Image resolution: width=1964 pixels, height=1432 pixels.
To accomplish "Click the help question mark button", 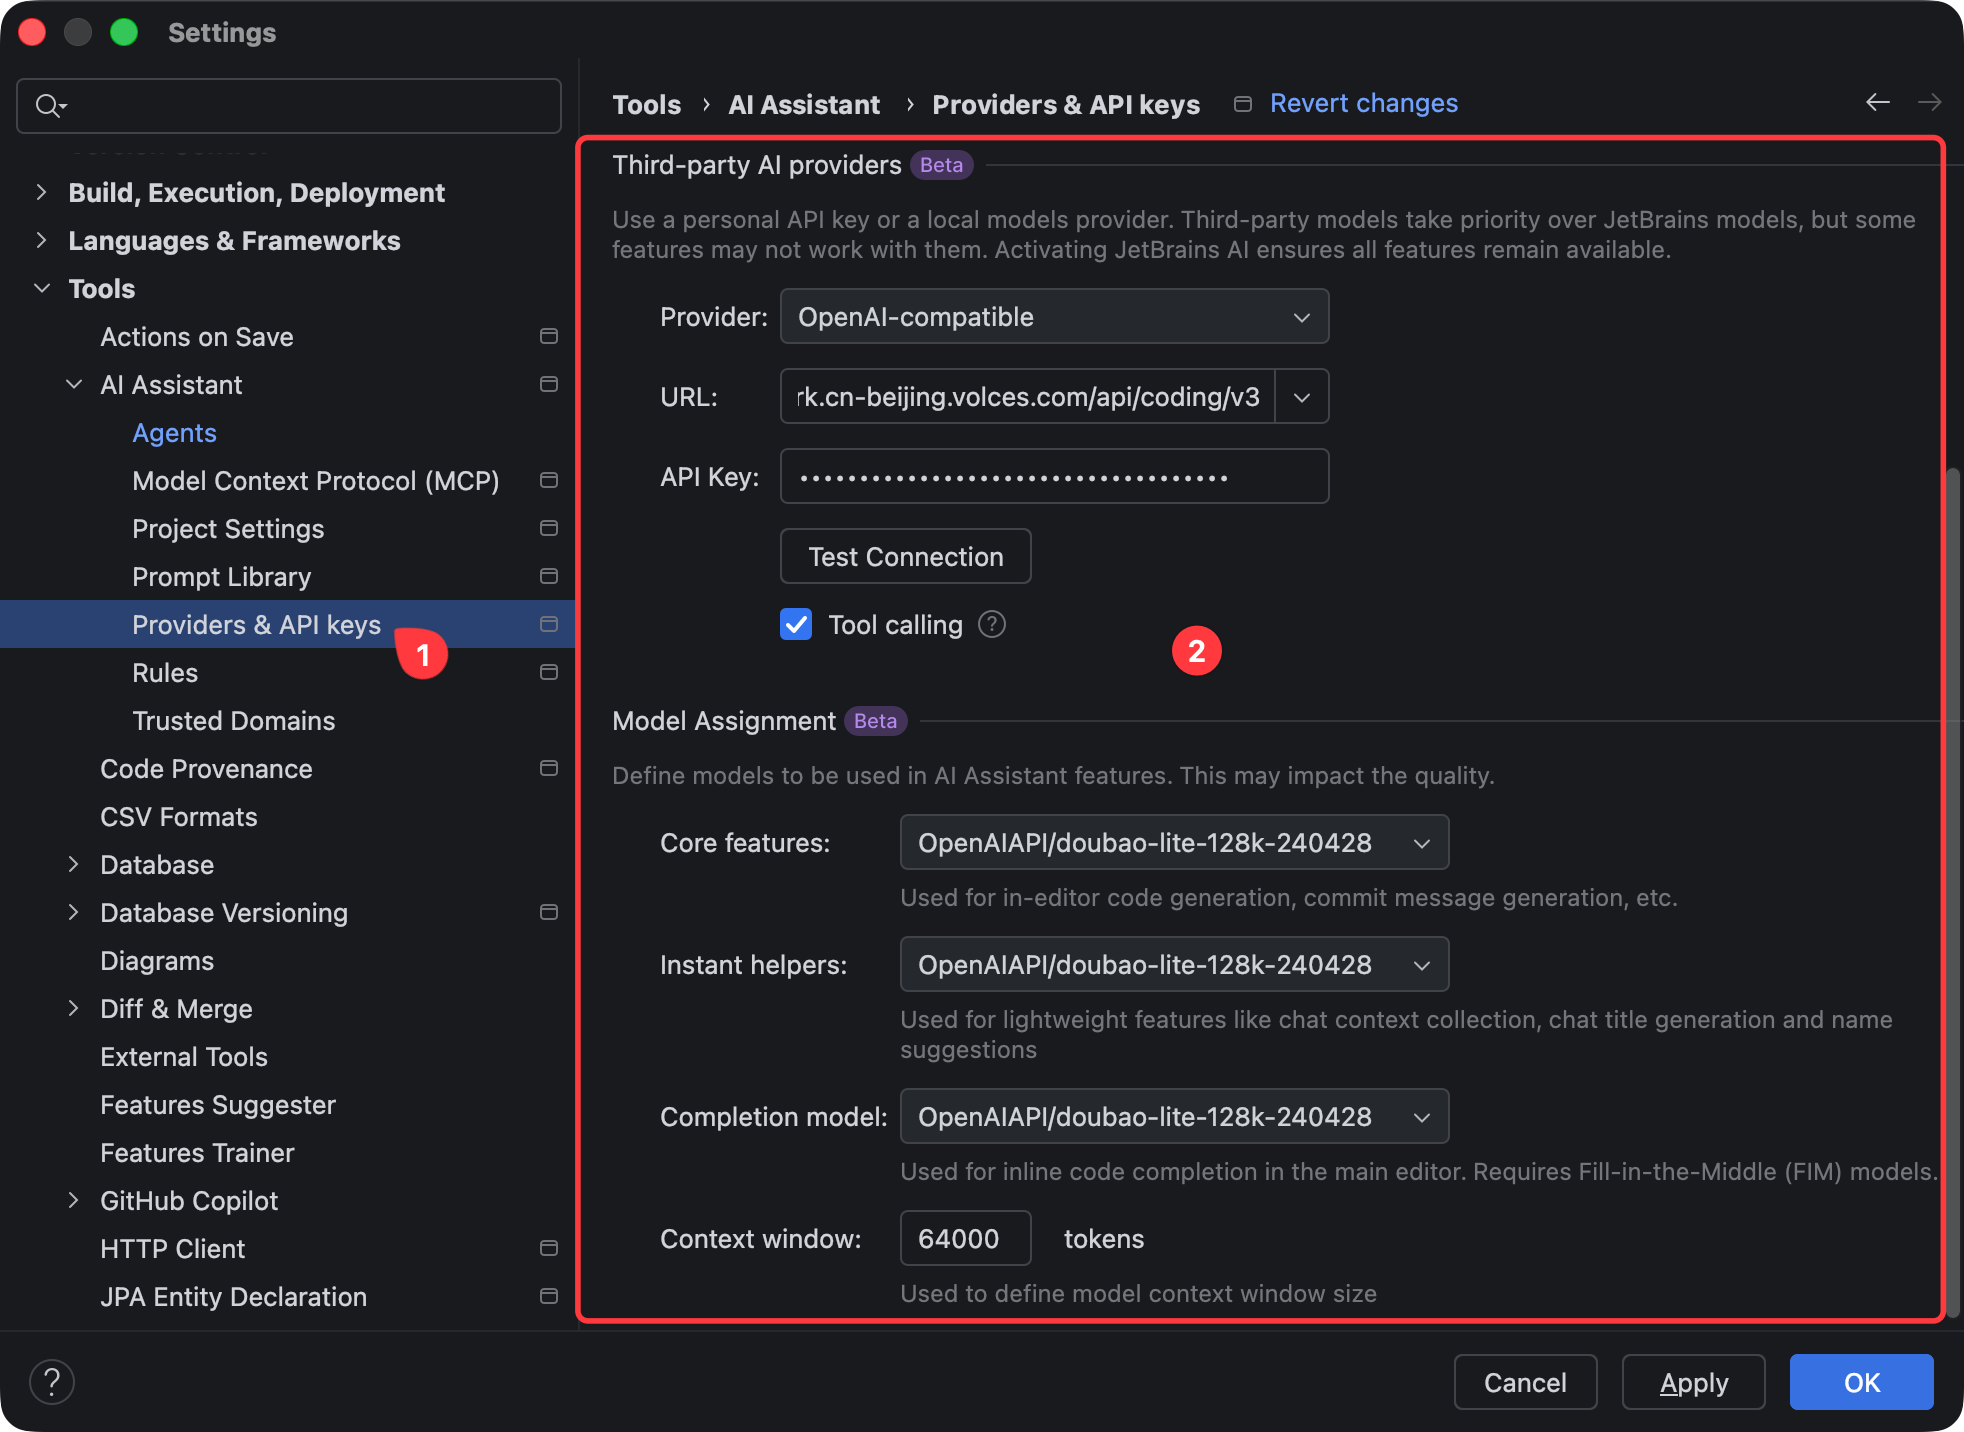I will point(52,1382).
